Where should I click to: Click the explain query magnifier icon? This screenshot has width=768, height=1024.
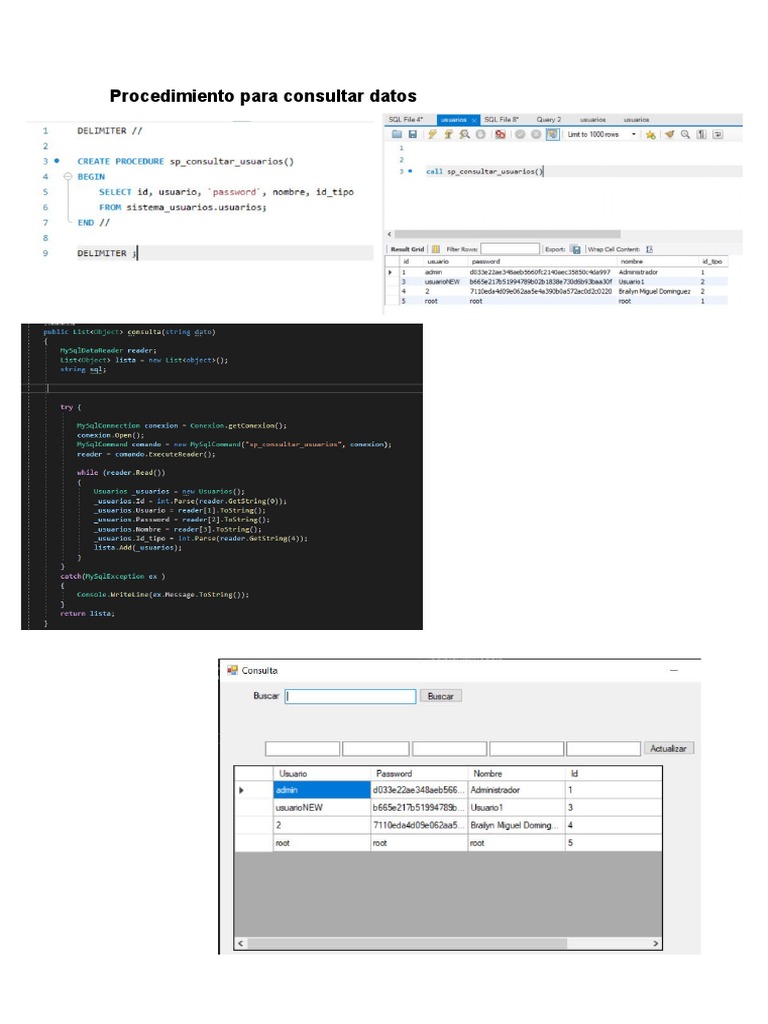pyautogui.click(x=465, y=134)
